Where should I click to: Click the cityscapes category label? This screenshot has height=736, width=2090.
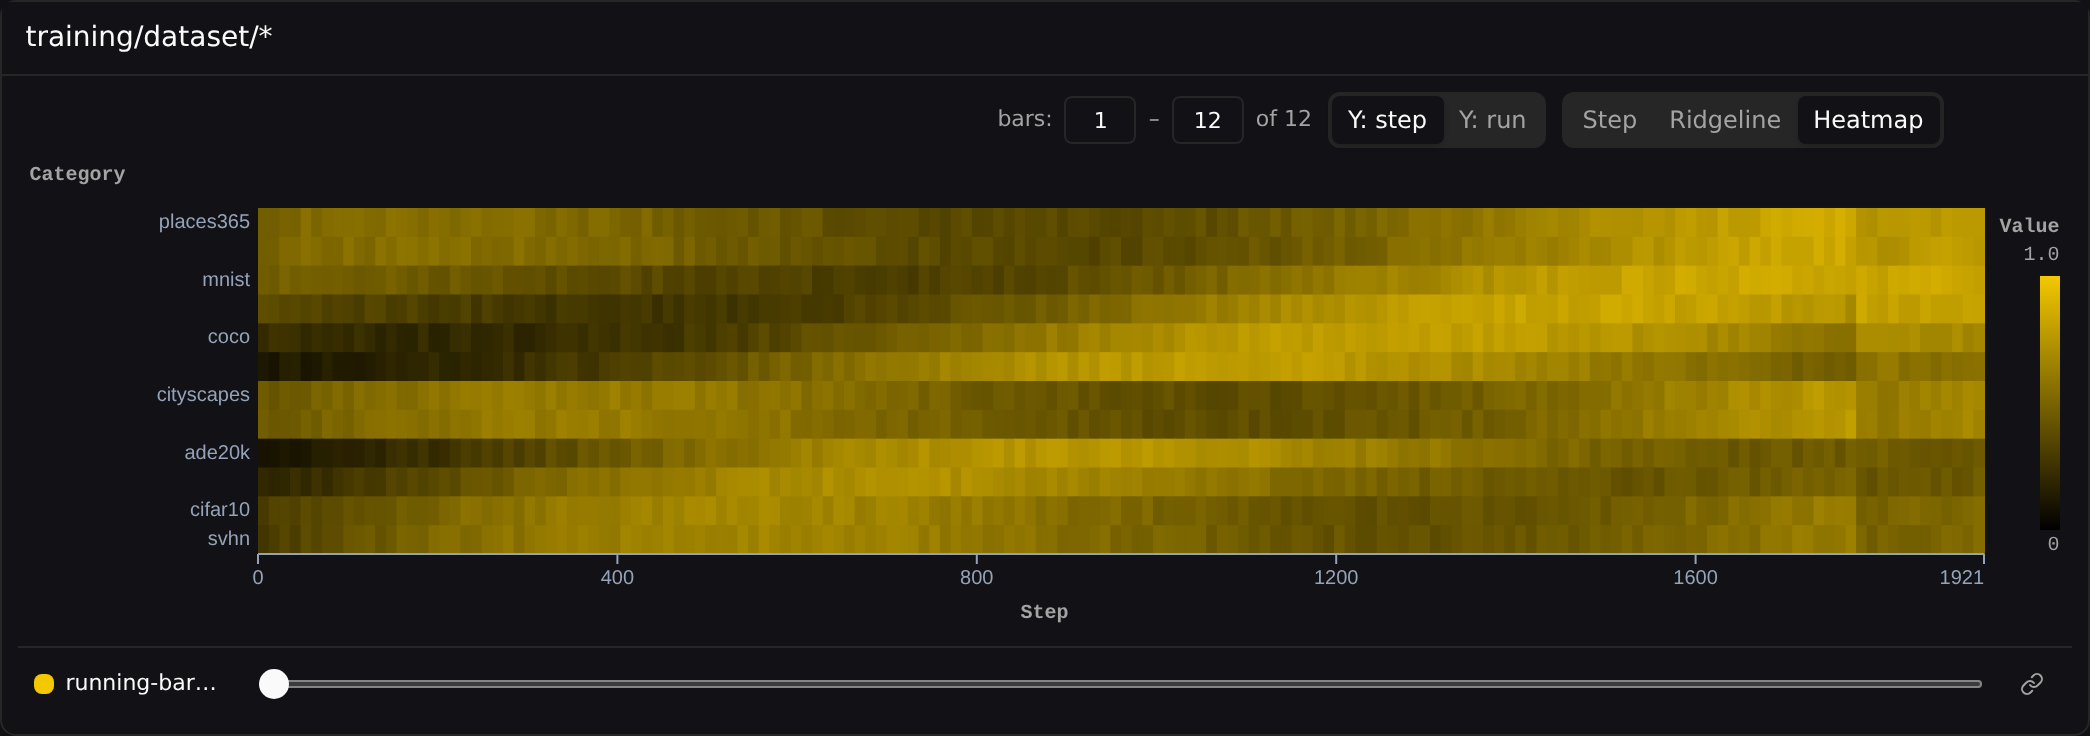coord(203,395)
